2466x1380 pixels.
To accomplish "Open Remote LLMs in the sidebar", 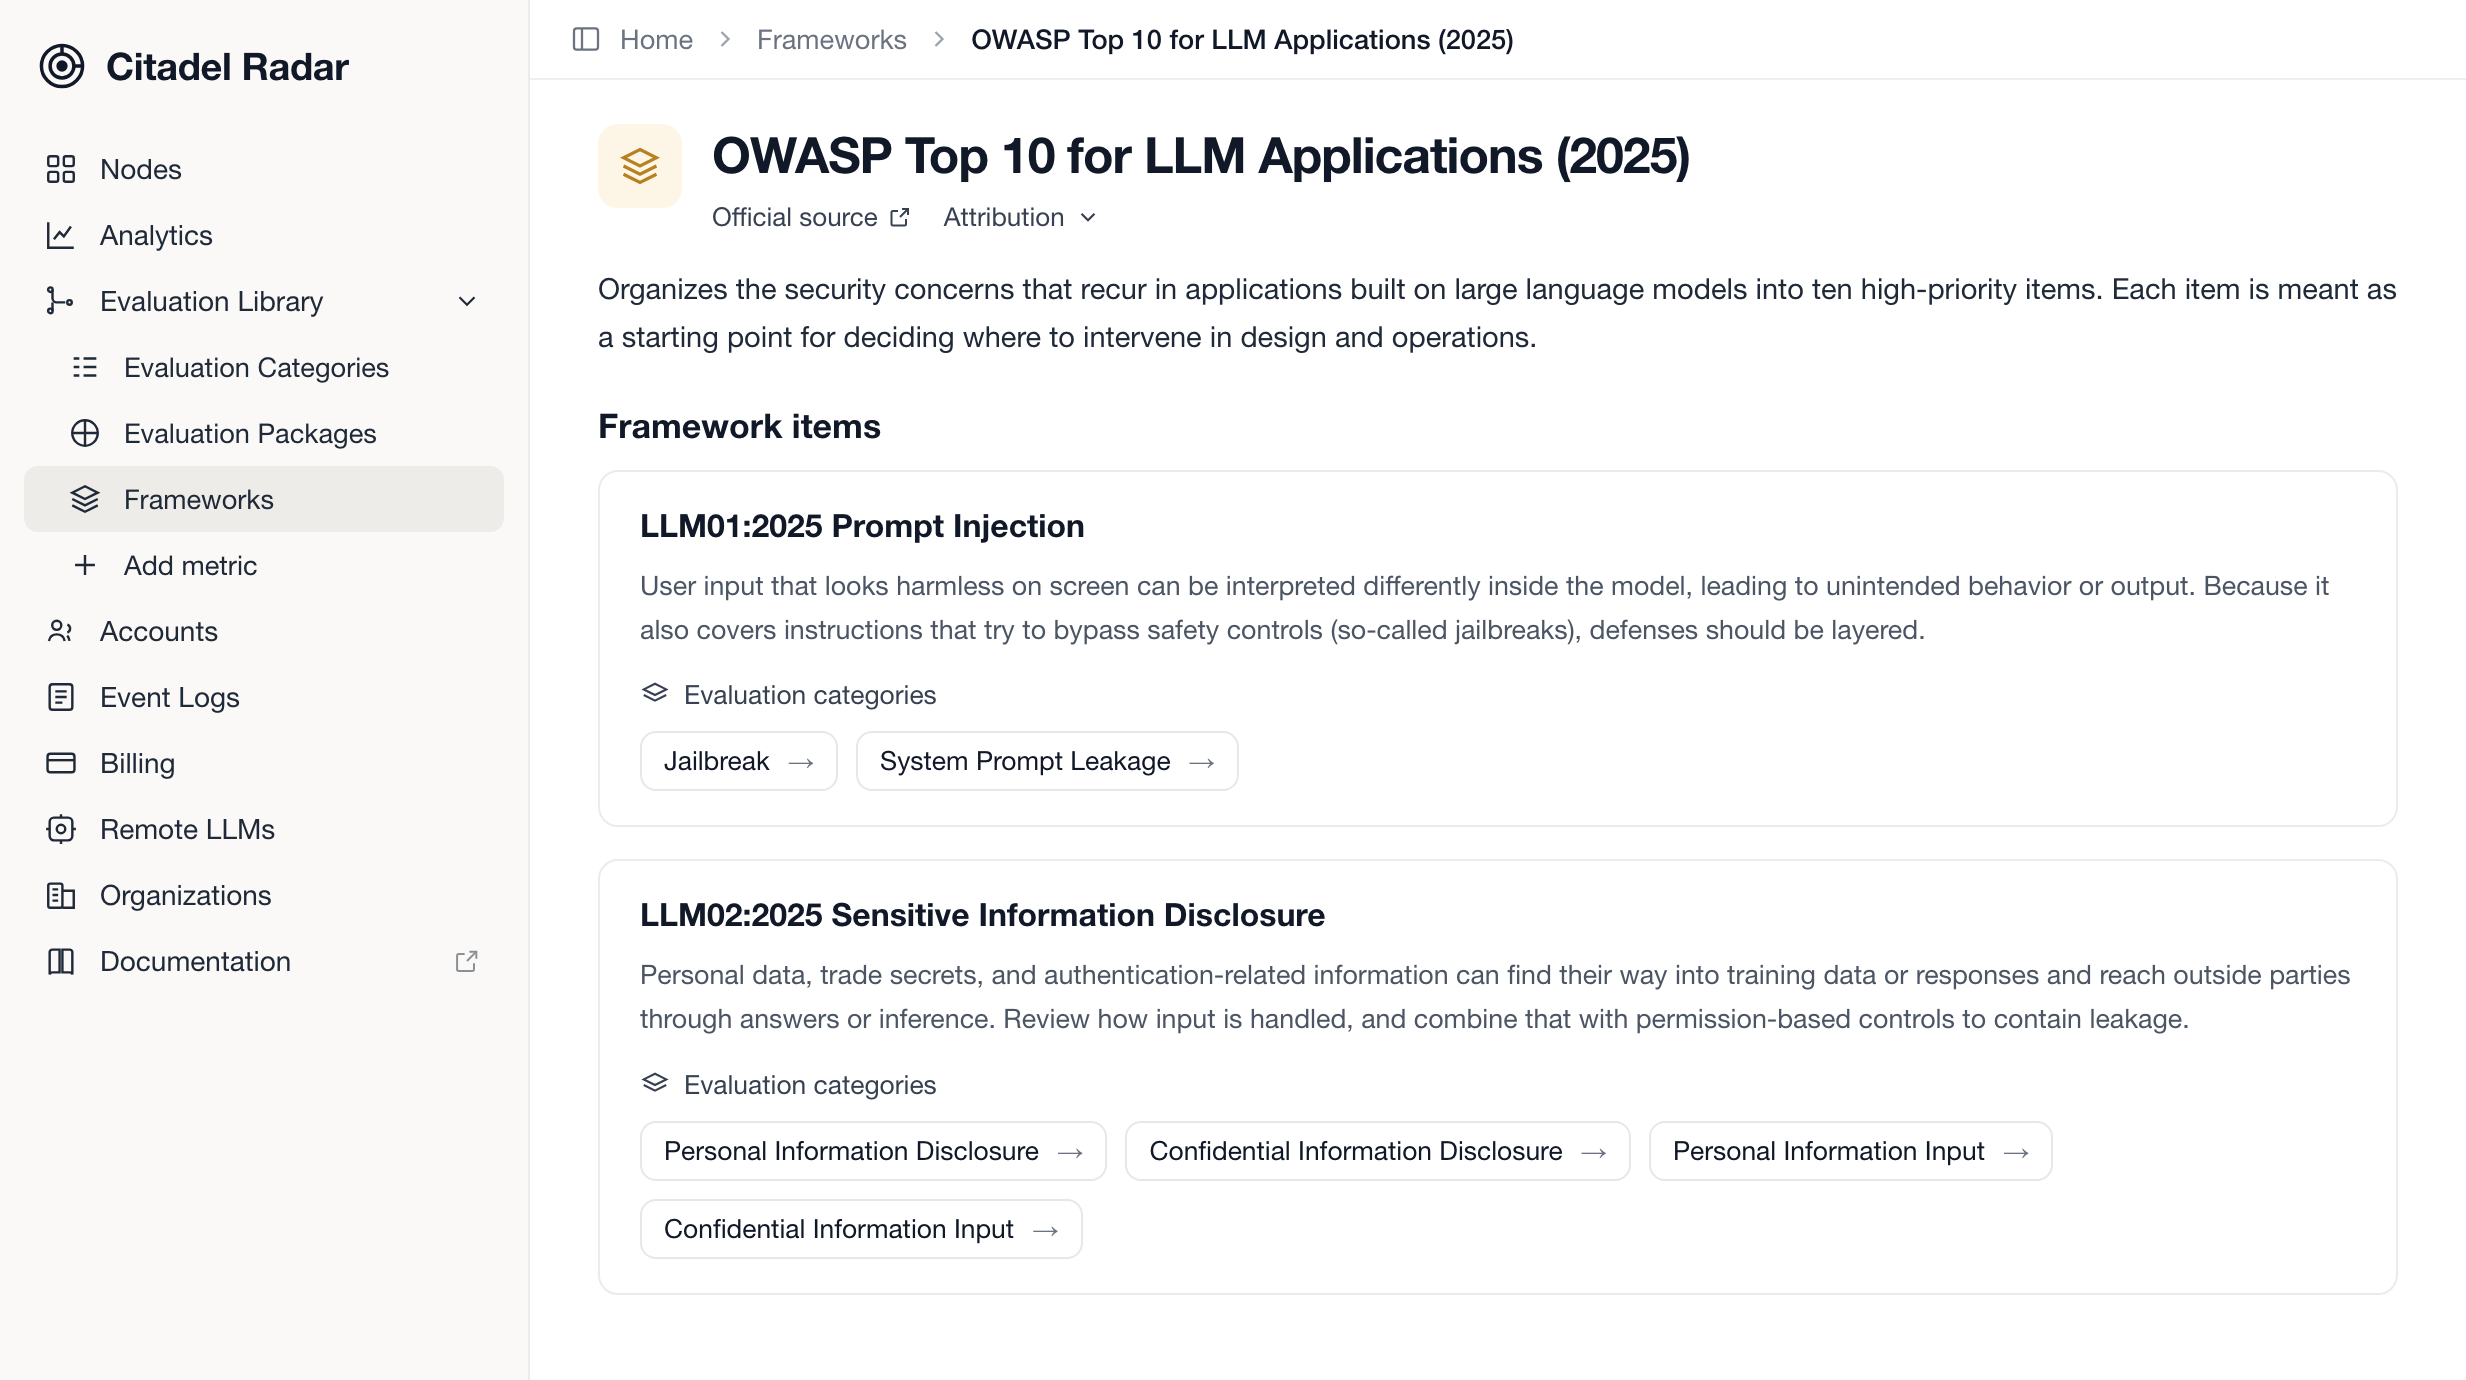I will (264, 829).
